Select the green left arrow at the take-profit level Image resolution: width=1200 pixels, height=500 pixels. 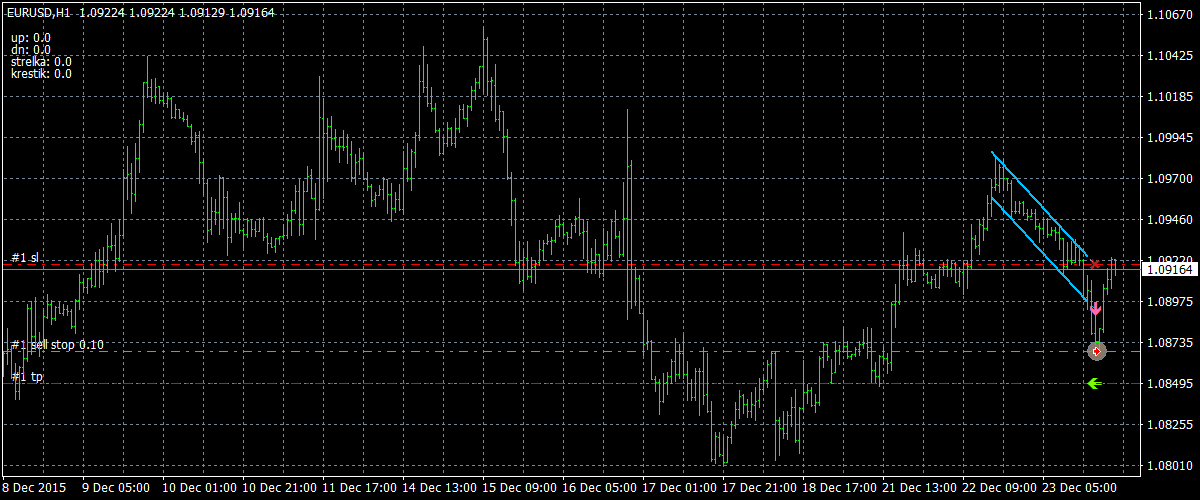click(1094, 383)
